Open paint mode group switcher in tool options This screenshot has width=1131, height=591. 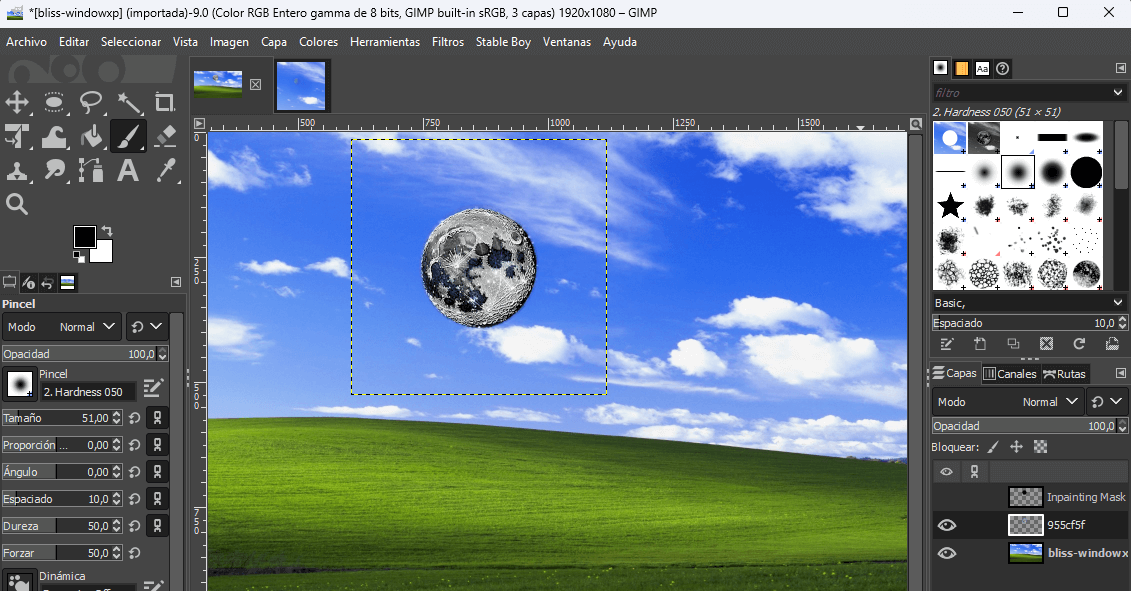pos(147,327)
